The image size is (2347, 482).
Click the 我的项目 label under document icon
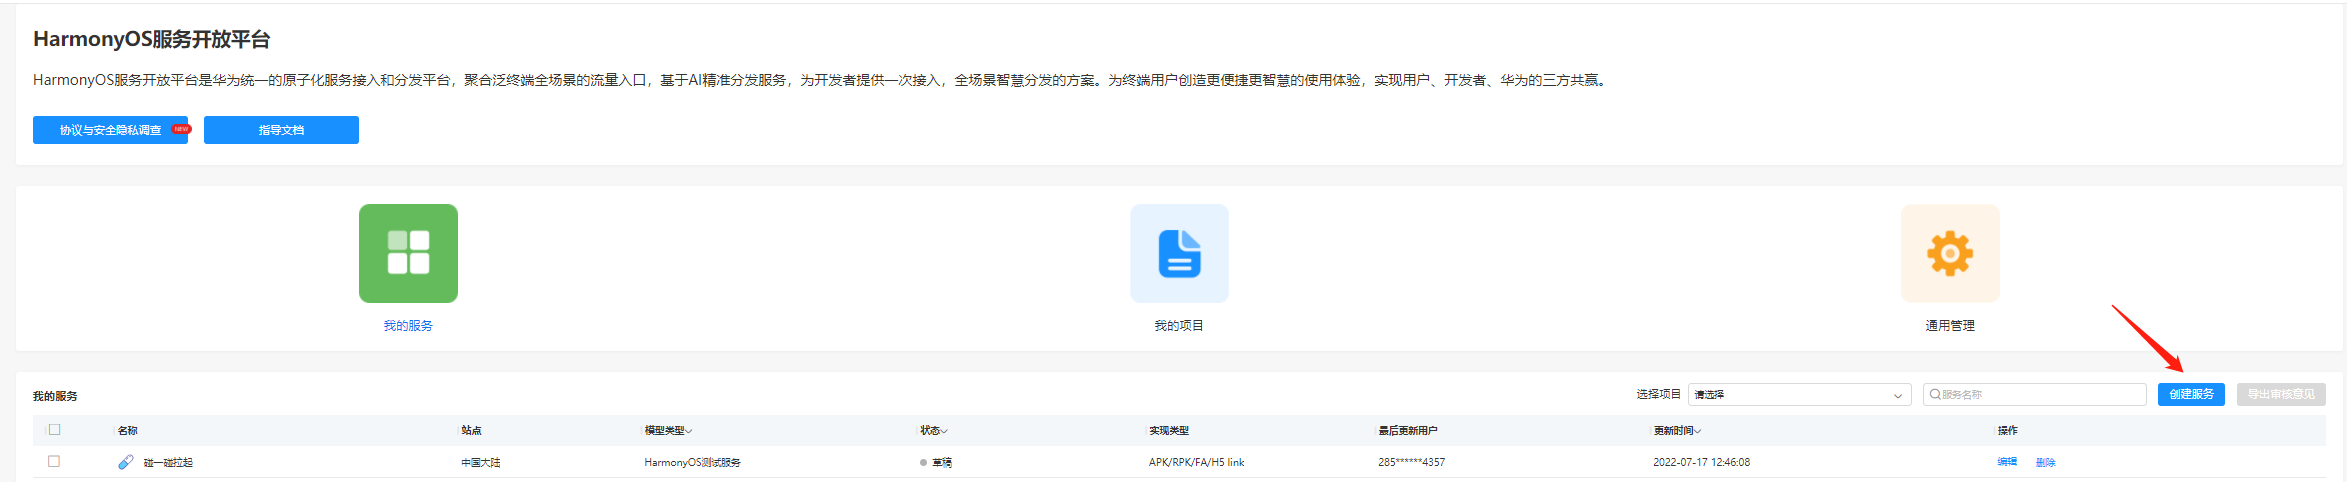[1179, 326]
